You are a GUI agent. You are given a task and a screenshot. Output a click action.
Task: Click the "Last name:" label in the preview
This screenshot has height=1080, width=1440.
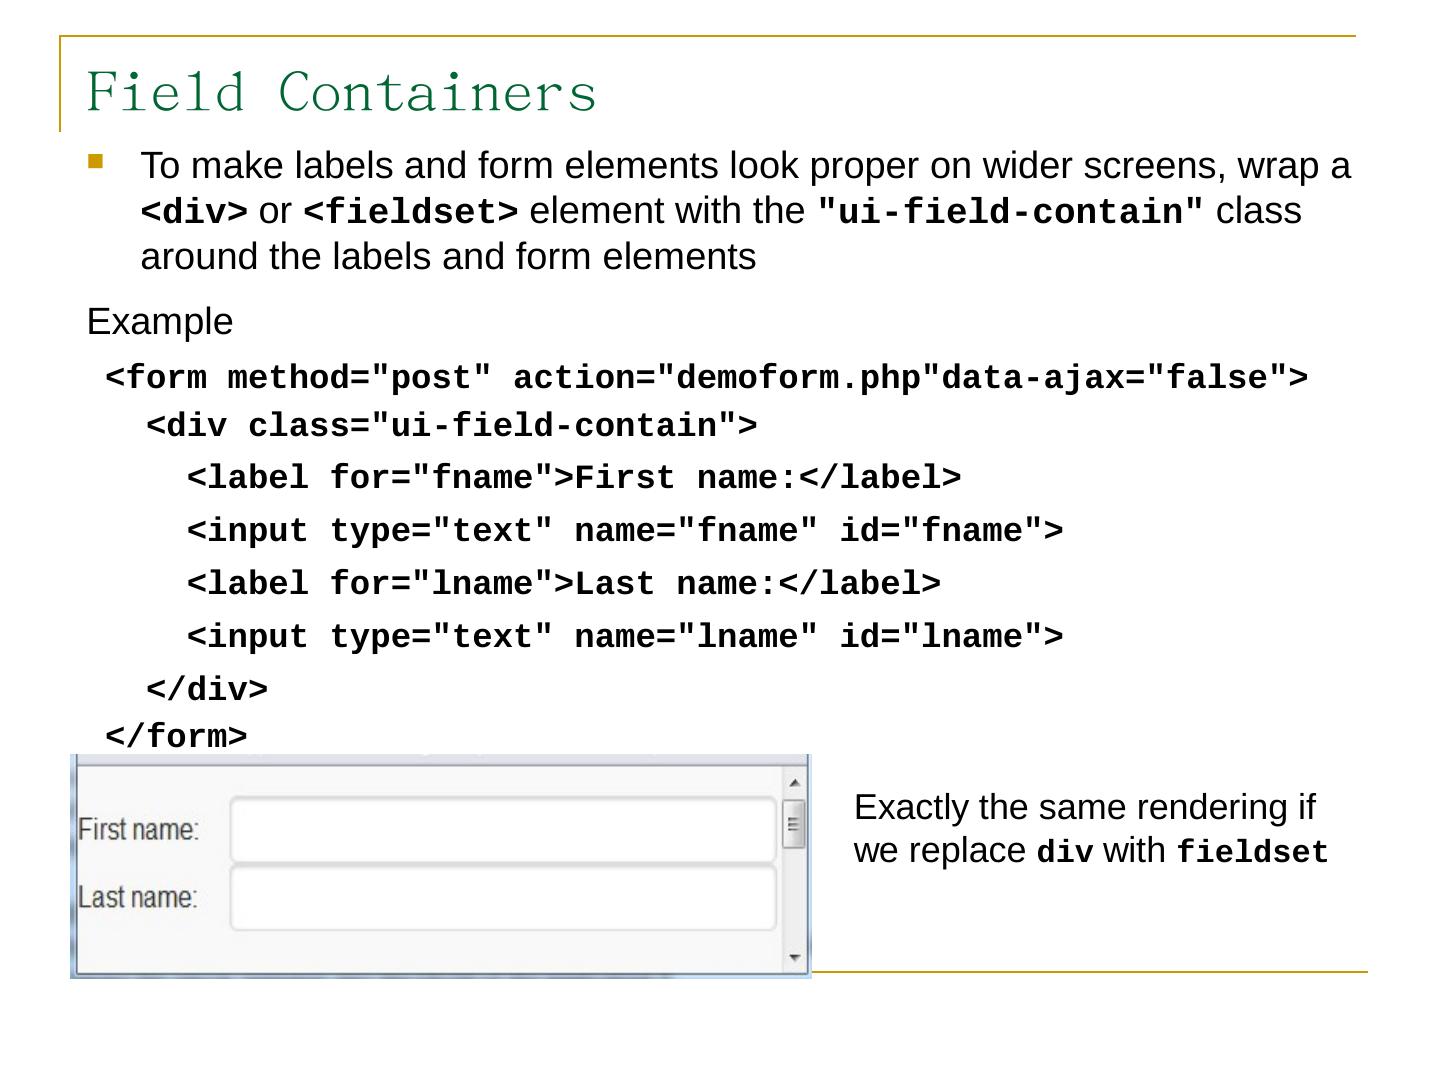pyautogui.click(x=138, y=897)
